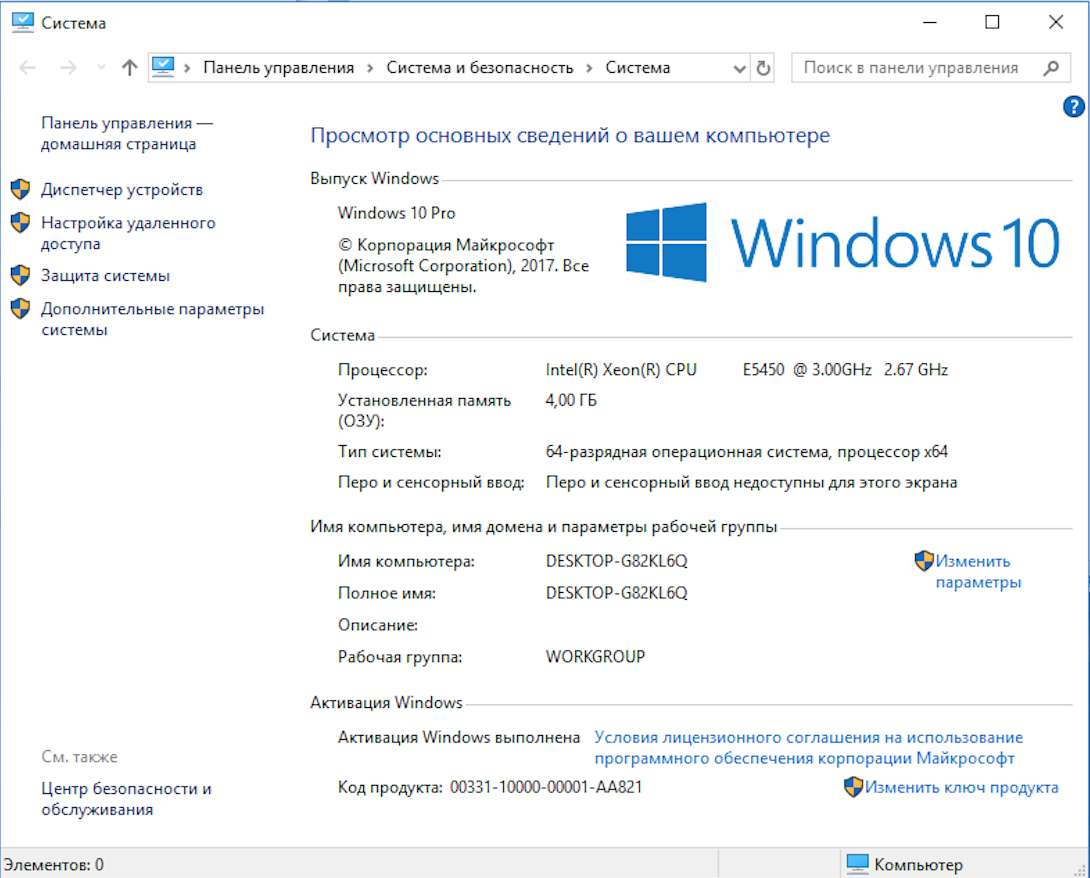Open Панель управления — домашняя страница

point(127,133)
